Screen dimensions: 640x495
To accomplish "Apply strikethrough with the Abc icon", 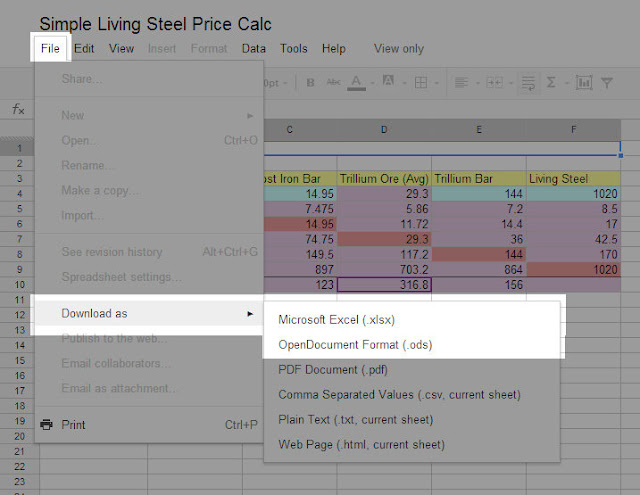I will (333, 82).
